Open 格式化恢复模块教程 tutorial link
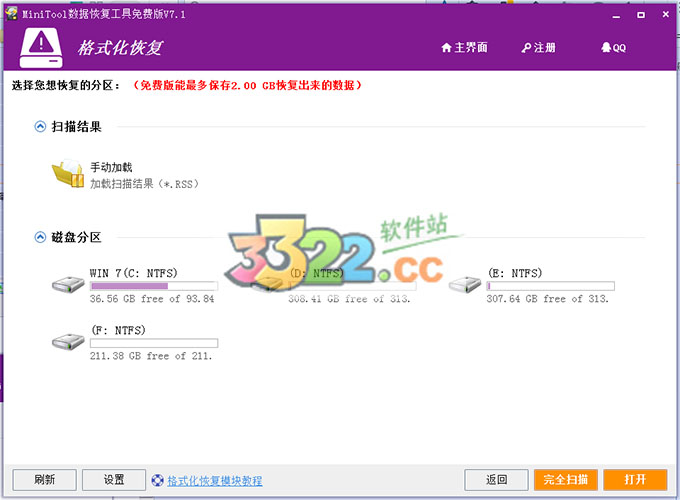This screenshot has width=680, height=500. pyautogui.click(x=215, y=480)
